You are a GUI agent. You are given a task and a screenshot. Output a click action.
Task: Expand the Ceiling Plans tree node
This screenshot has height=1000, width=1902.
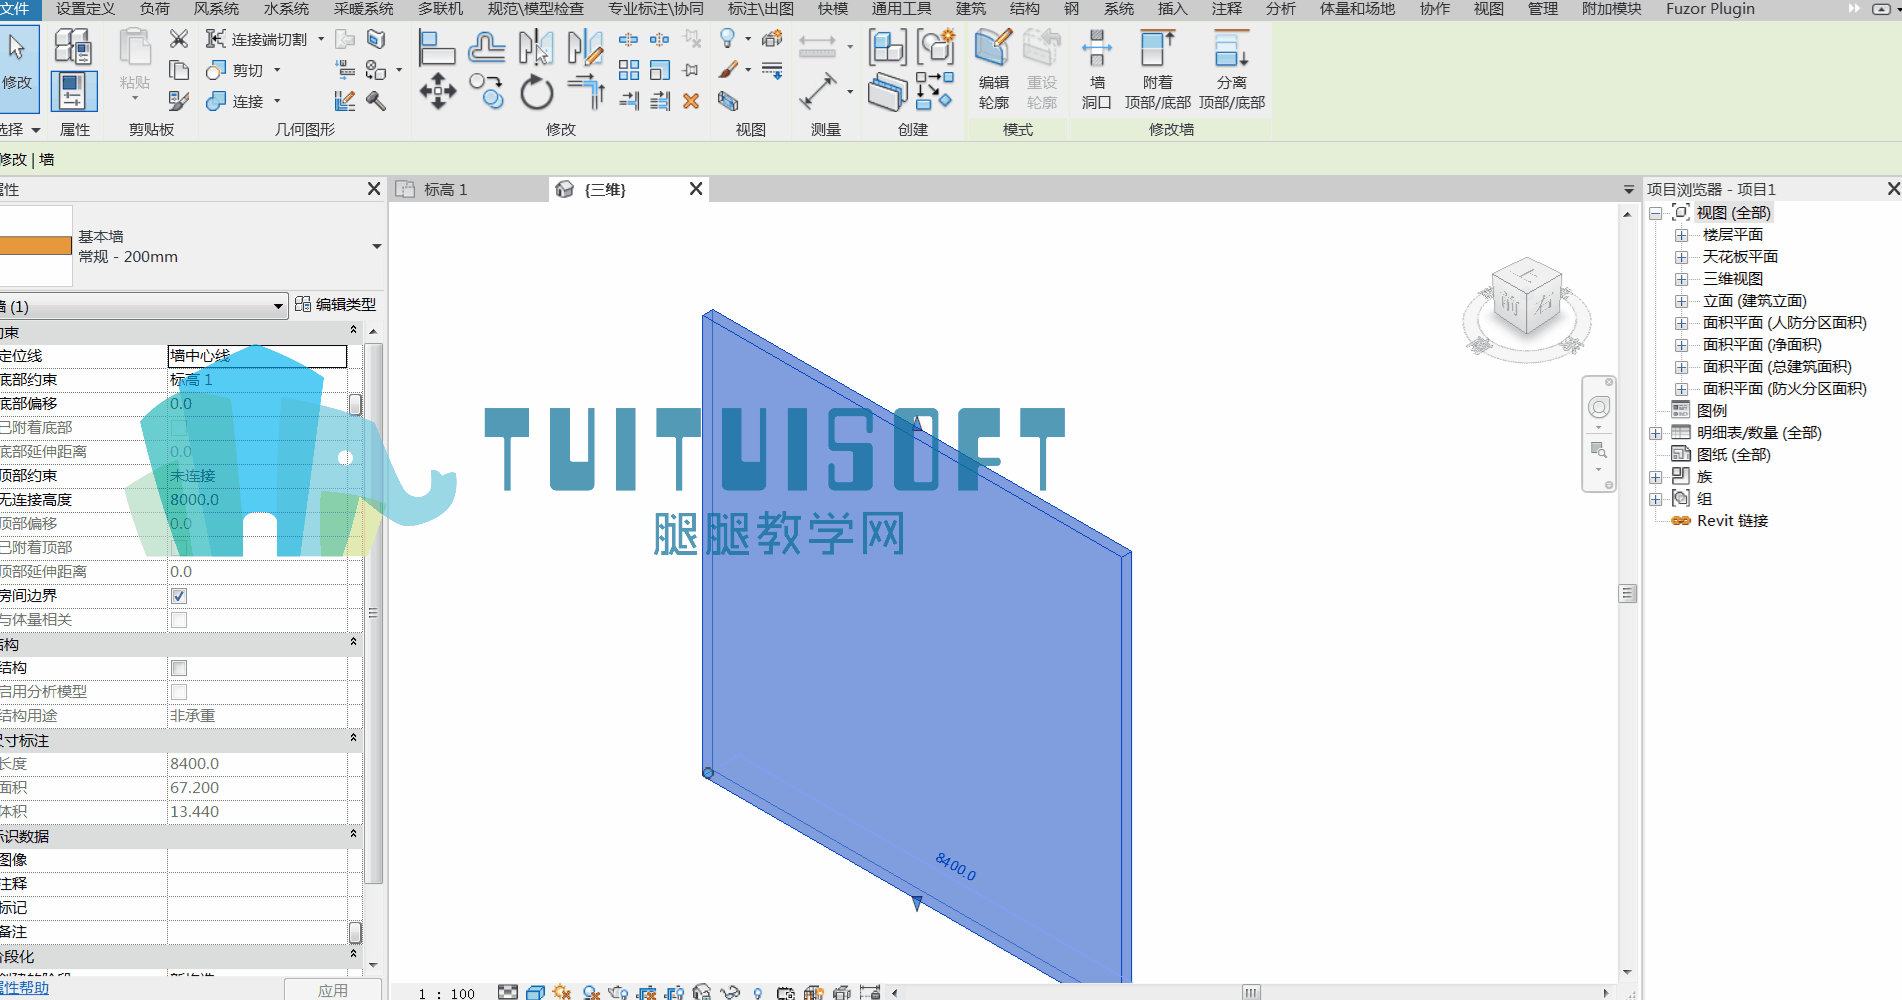(1681, 257)
